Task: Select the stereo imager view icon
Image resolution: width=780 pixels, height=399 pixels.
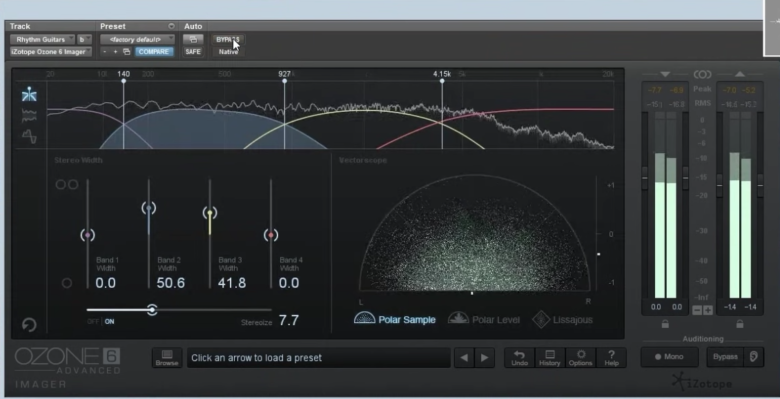Action: click(29, 94)
